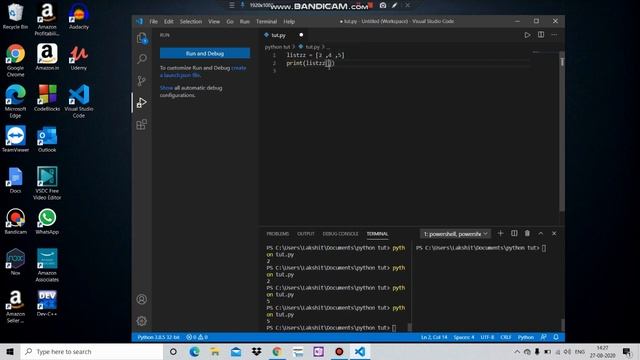Click the Bandicam pencil drawing icon
The image size is (640, 360).
[395, 5]
